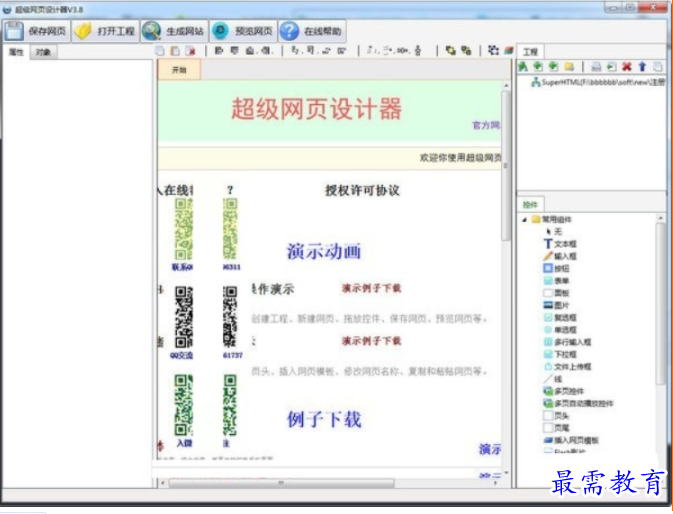Collapse the 常用组件 folder
The image size is (673, 514).
click(x=524, y=220)
